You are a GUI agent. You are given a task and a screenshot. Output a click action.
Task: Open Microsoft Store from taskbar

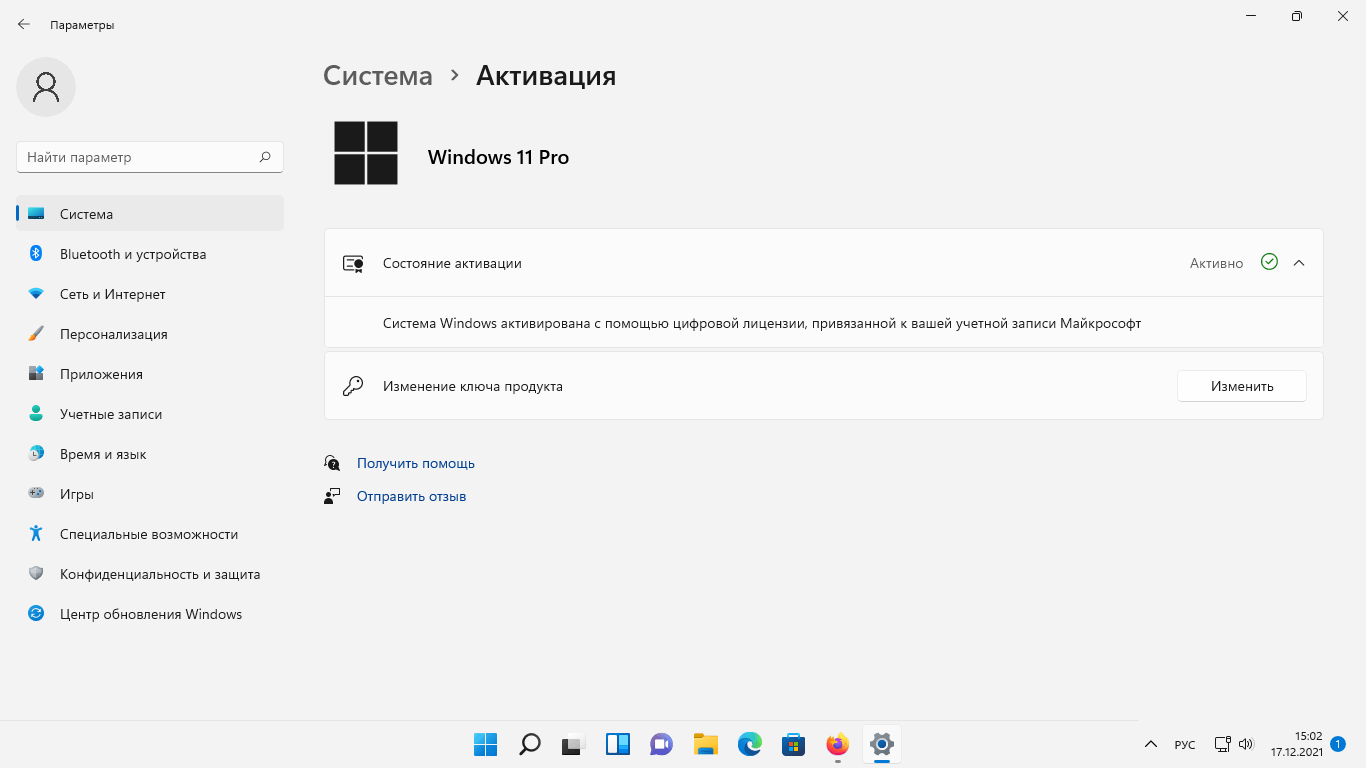coord(794,744)
